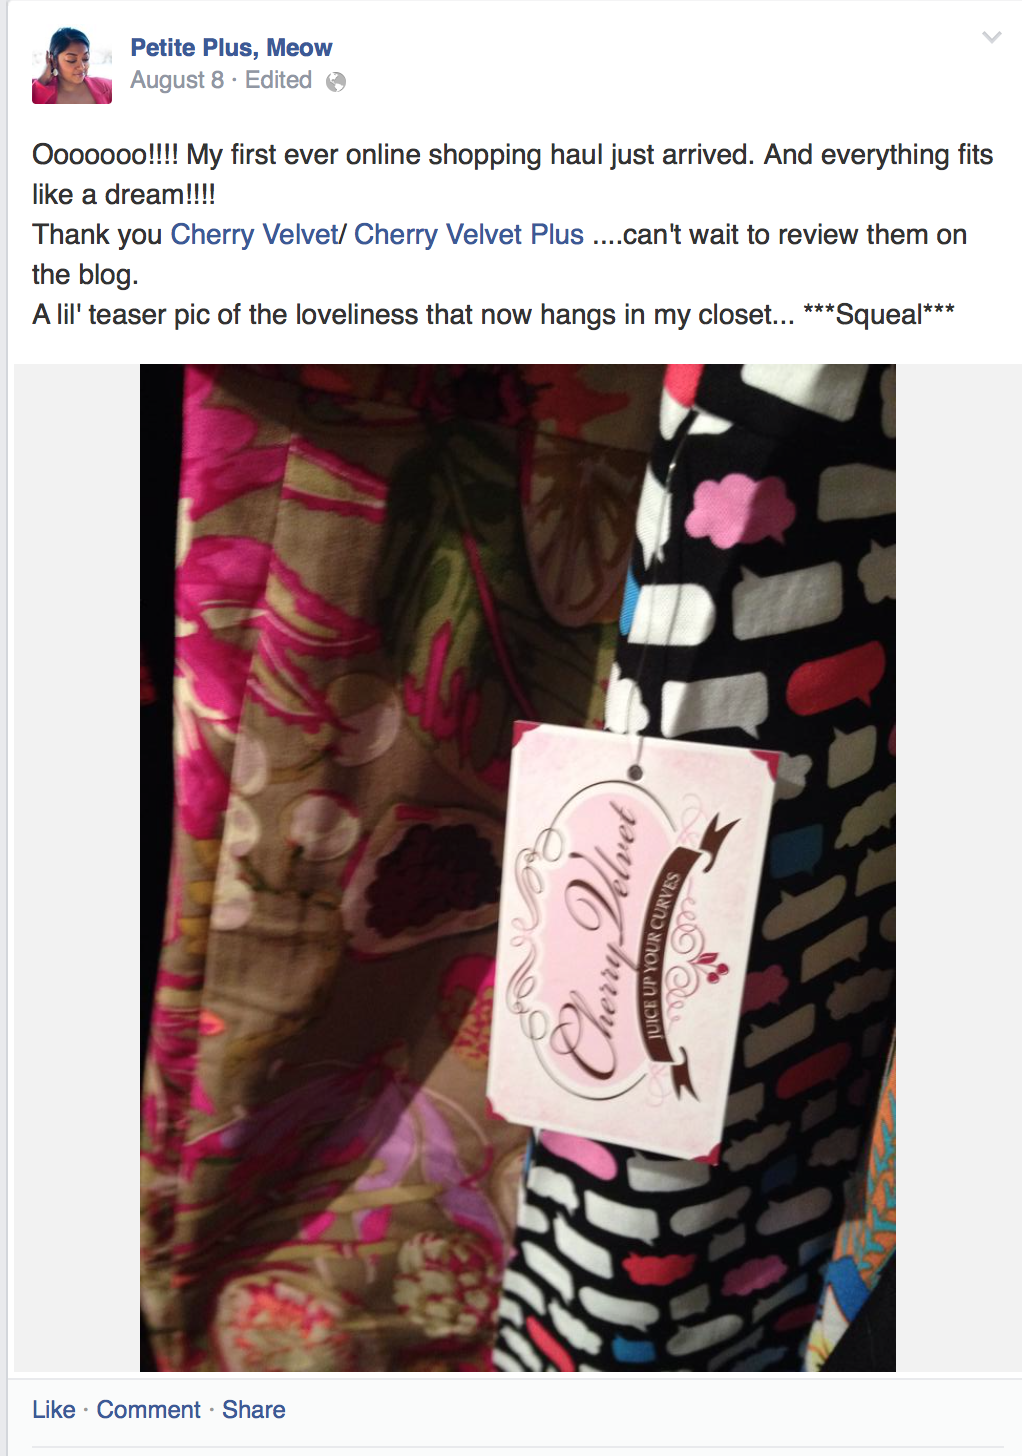Open the Cherry Velvet page link
Viewport: 1022px width, 1456px height.
click(x=254, y=234)
